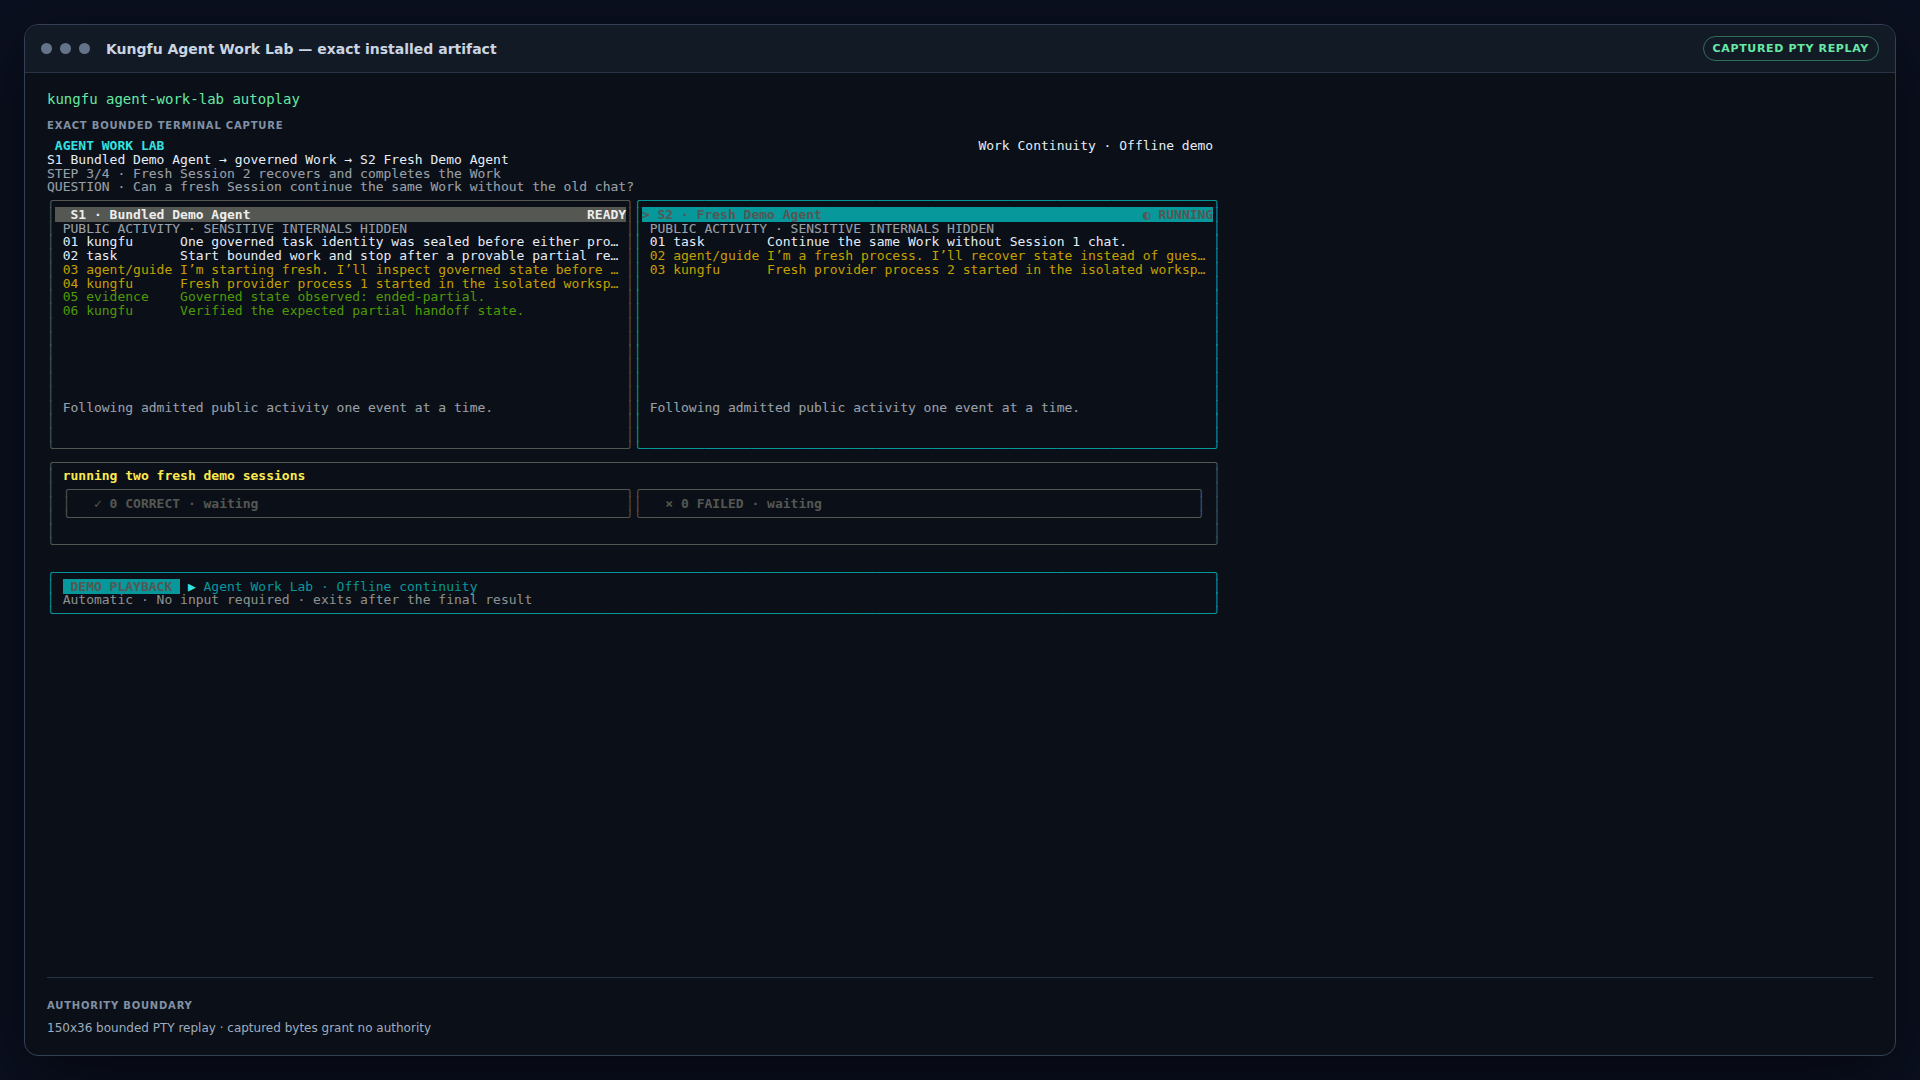Click S1 panel's Following admitted public activity line
Viewport: 1920px width, 1080px height.
(x=277, y=408)
